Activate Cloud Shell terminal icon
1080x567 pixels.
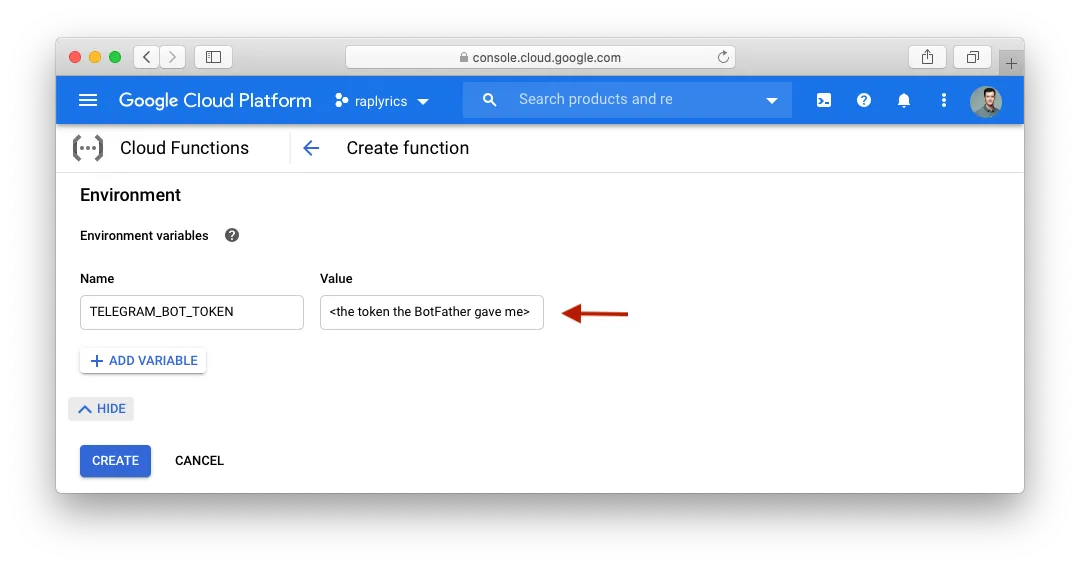[824, 100]
